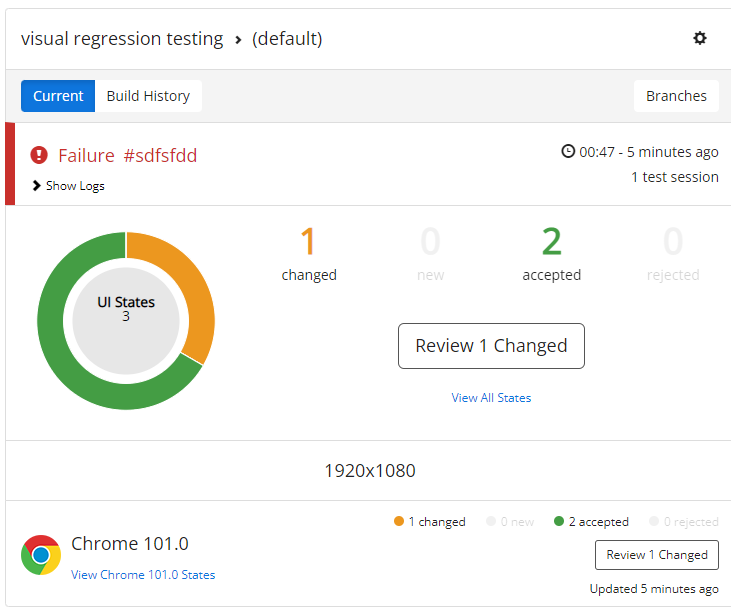Click the large 0 new counter

tap(430, 254)
